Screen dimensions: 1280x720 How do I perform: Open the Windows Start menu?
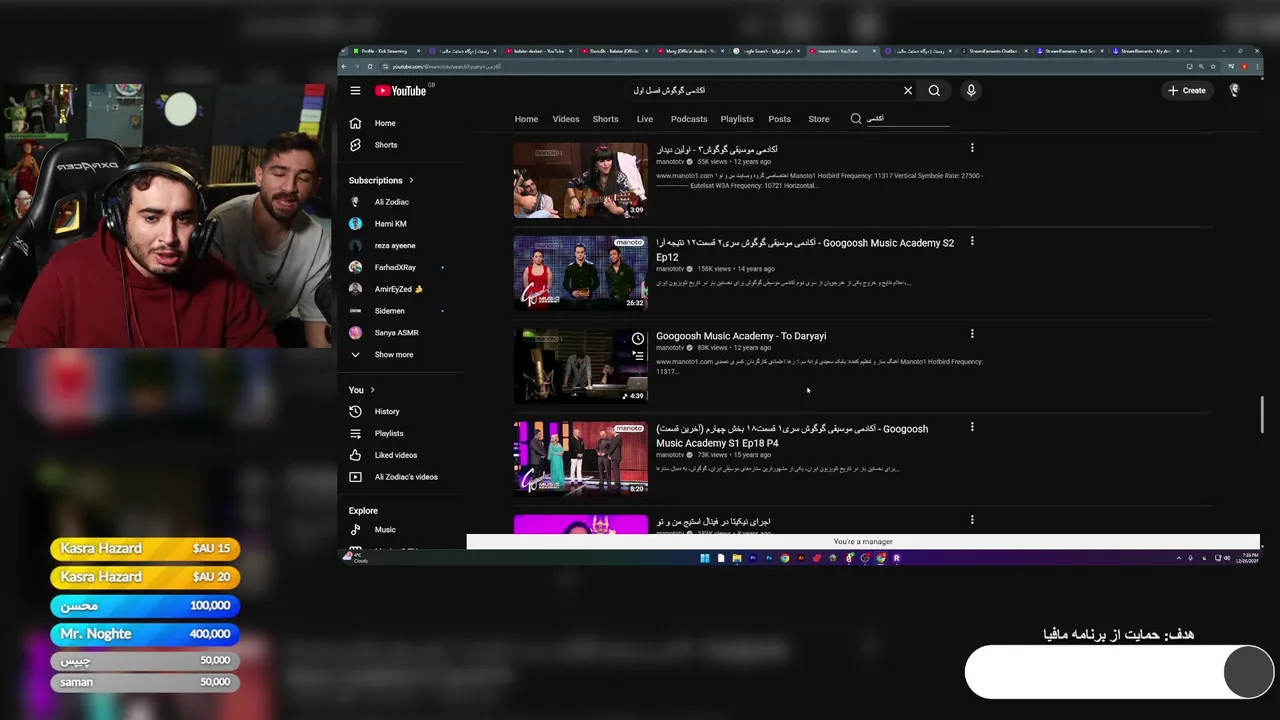pos(704,558)
